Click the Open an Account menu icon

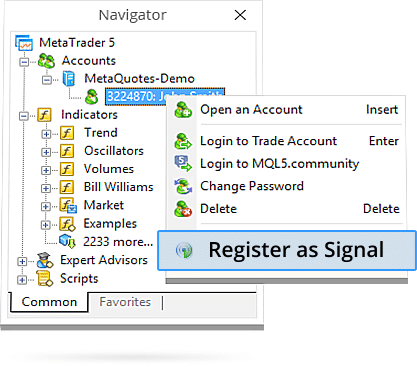coord(183,110)
